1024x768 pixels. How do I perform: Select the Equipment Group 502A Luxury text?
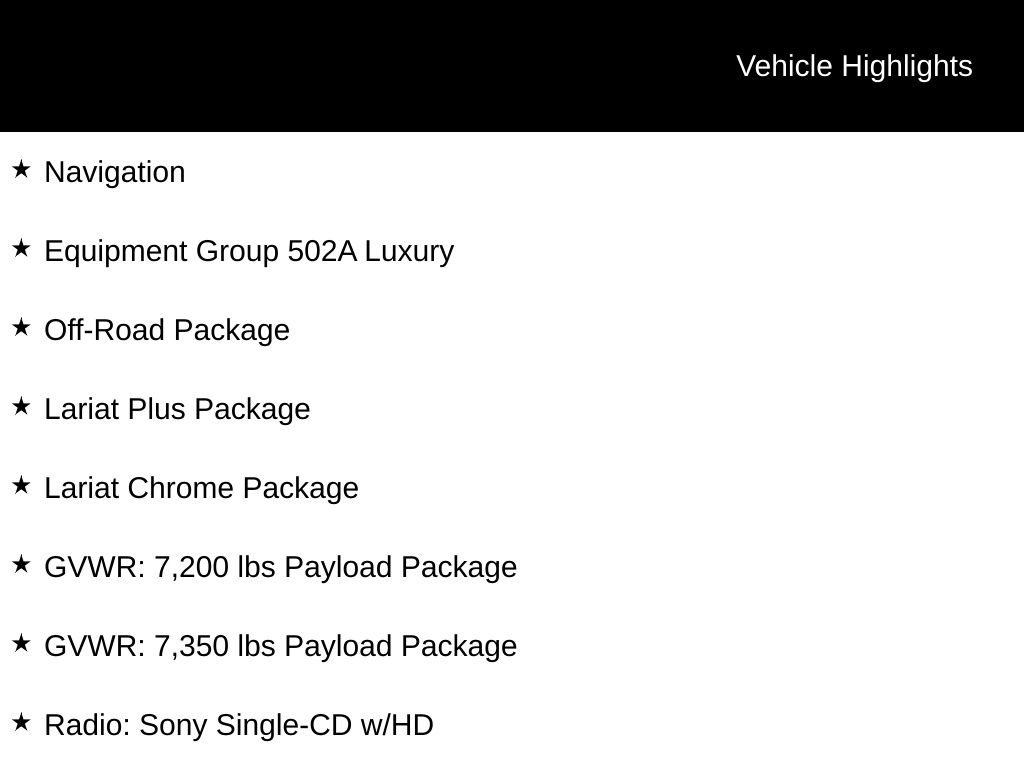point(249,252)
